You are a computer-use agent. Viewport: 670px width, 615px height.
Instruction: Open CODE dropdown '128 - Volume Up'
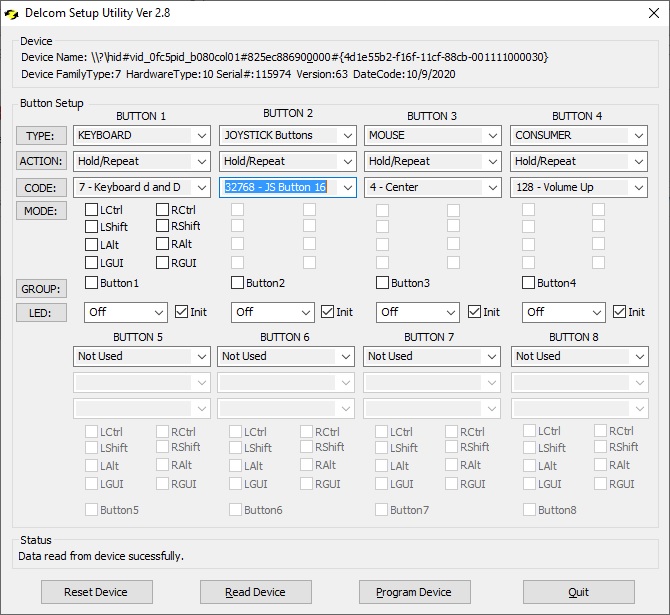point(579,187)
